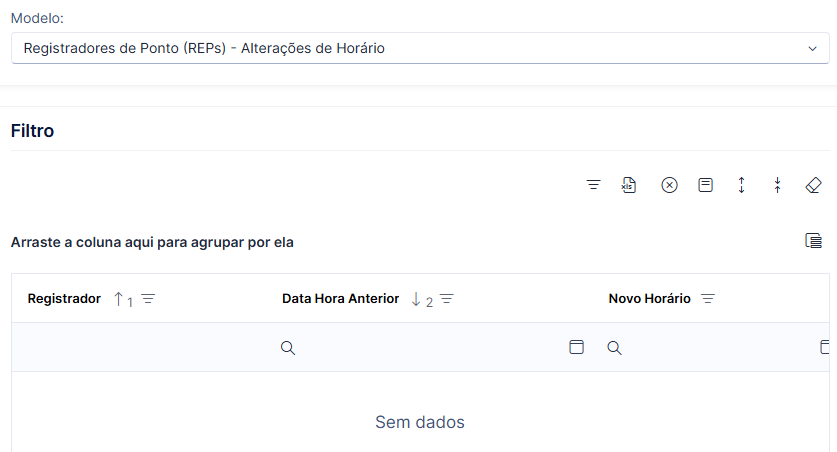Viewport: 837px width, 452px height.
Task: Open search operation for Data Hora Anterior
Action: [288, 348]
